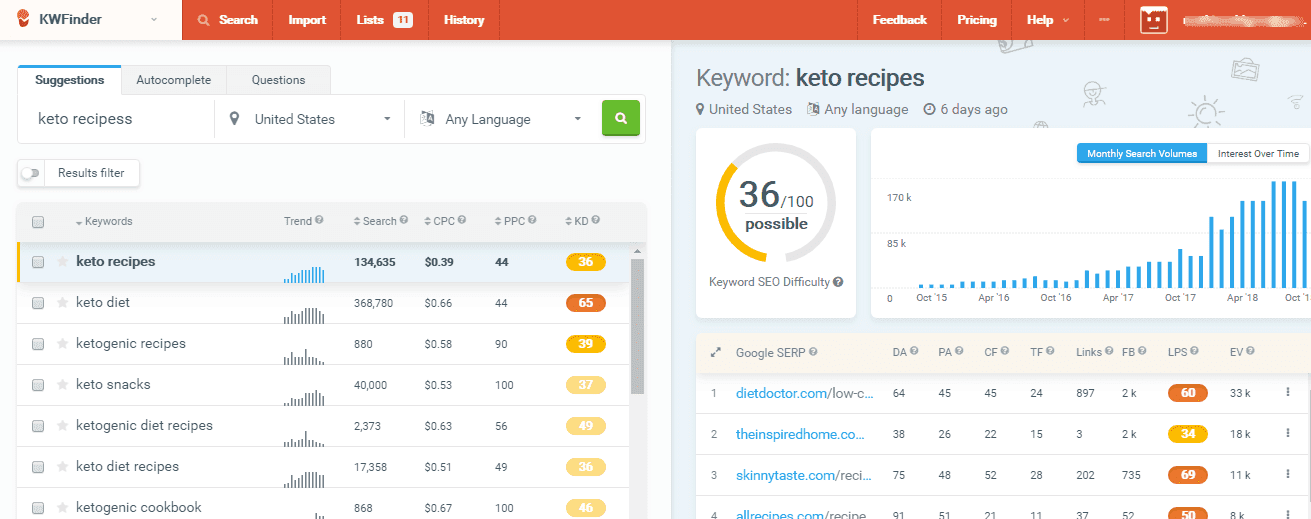This screenshot has width=1311, height=519.
Task: Star the keto diet keyword
Action: pyautogui.click(x=63, y=303)
